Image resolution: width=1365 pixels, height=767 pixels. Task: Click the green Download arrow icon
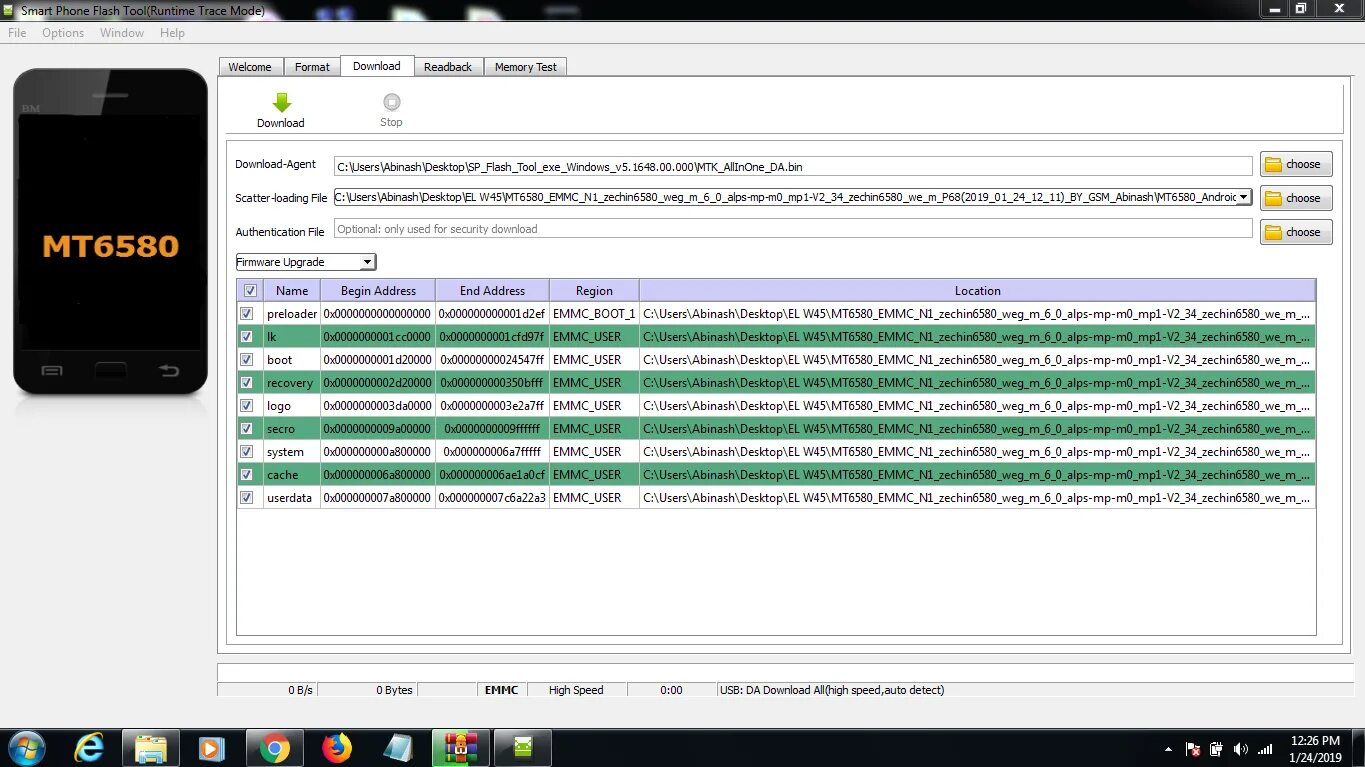point(282,103)
